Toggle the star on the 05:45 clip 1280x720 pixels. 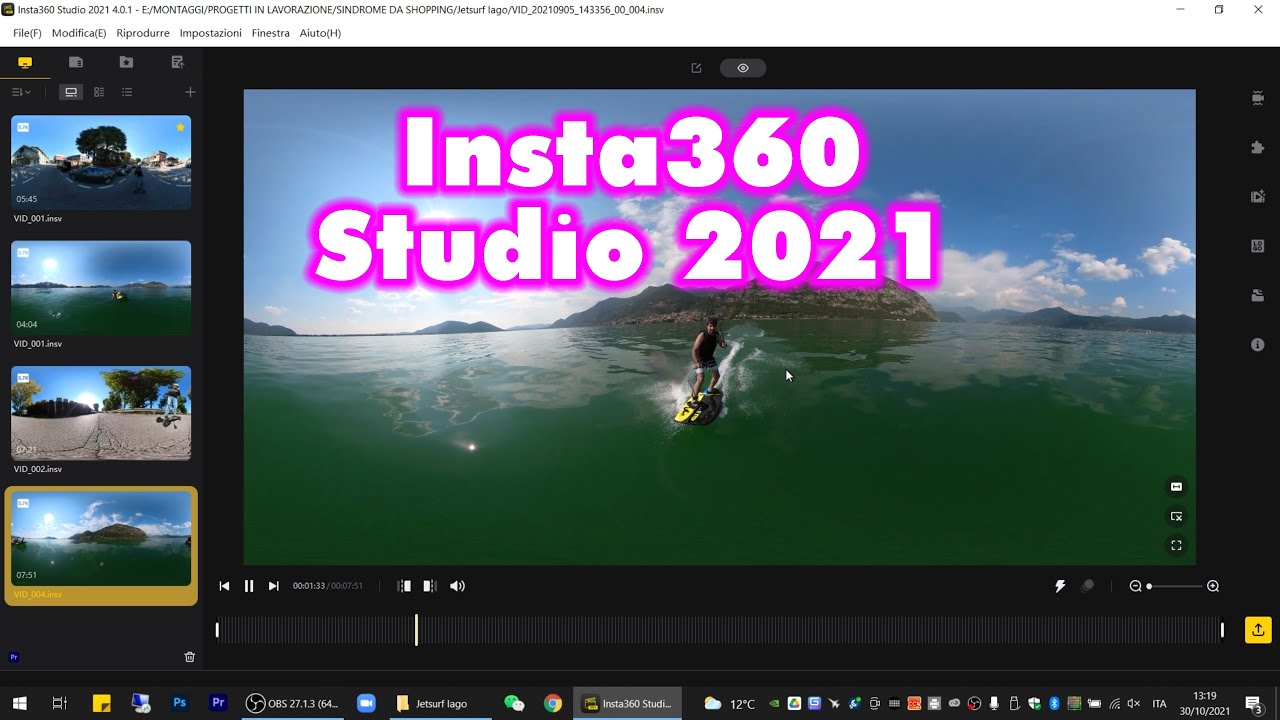tap(180, 127)
